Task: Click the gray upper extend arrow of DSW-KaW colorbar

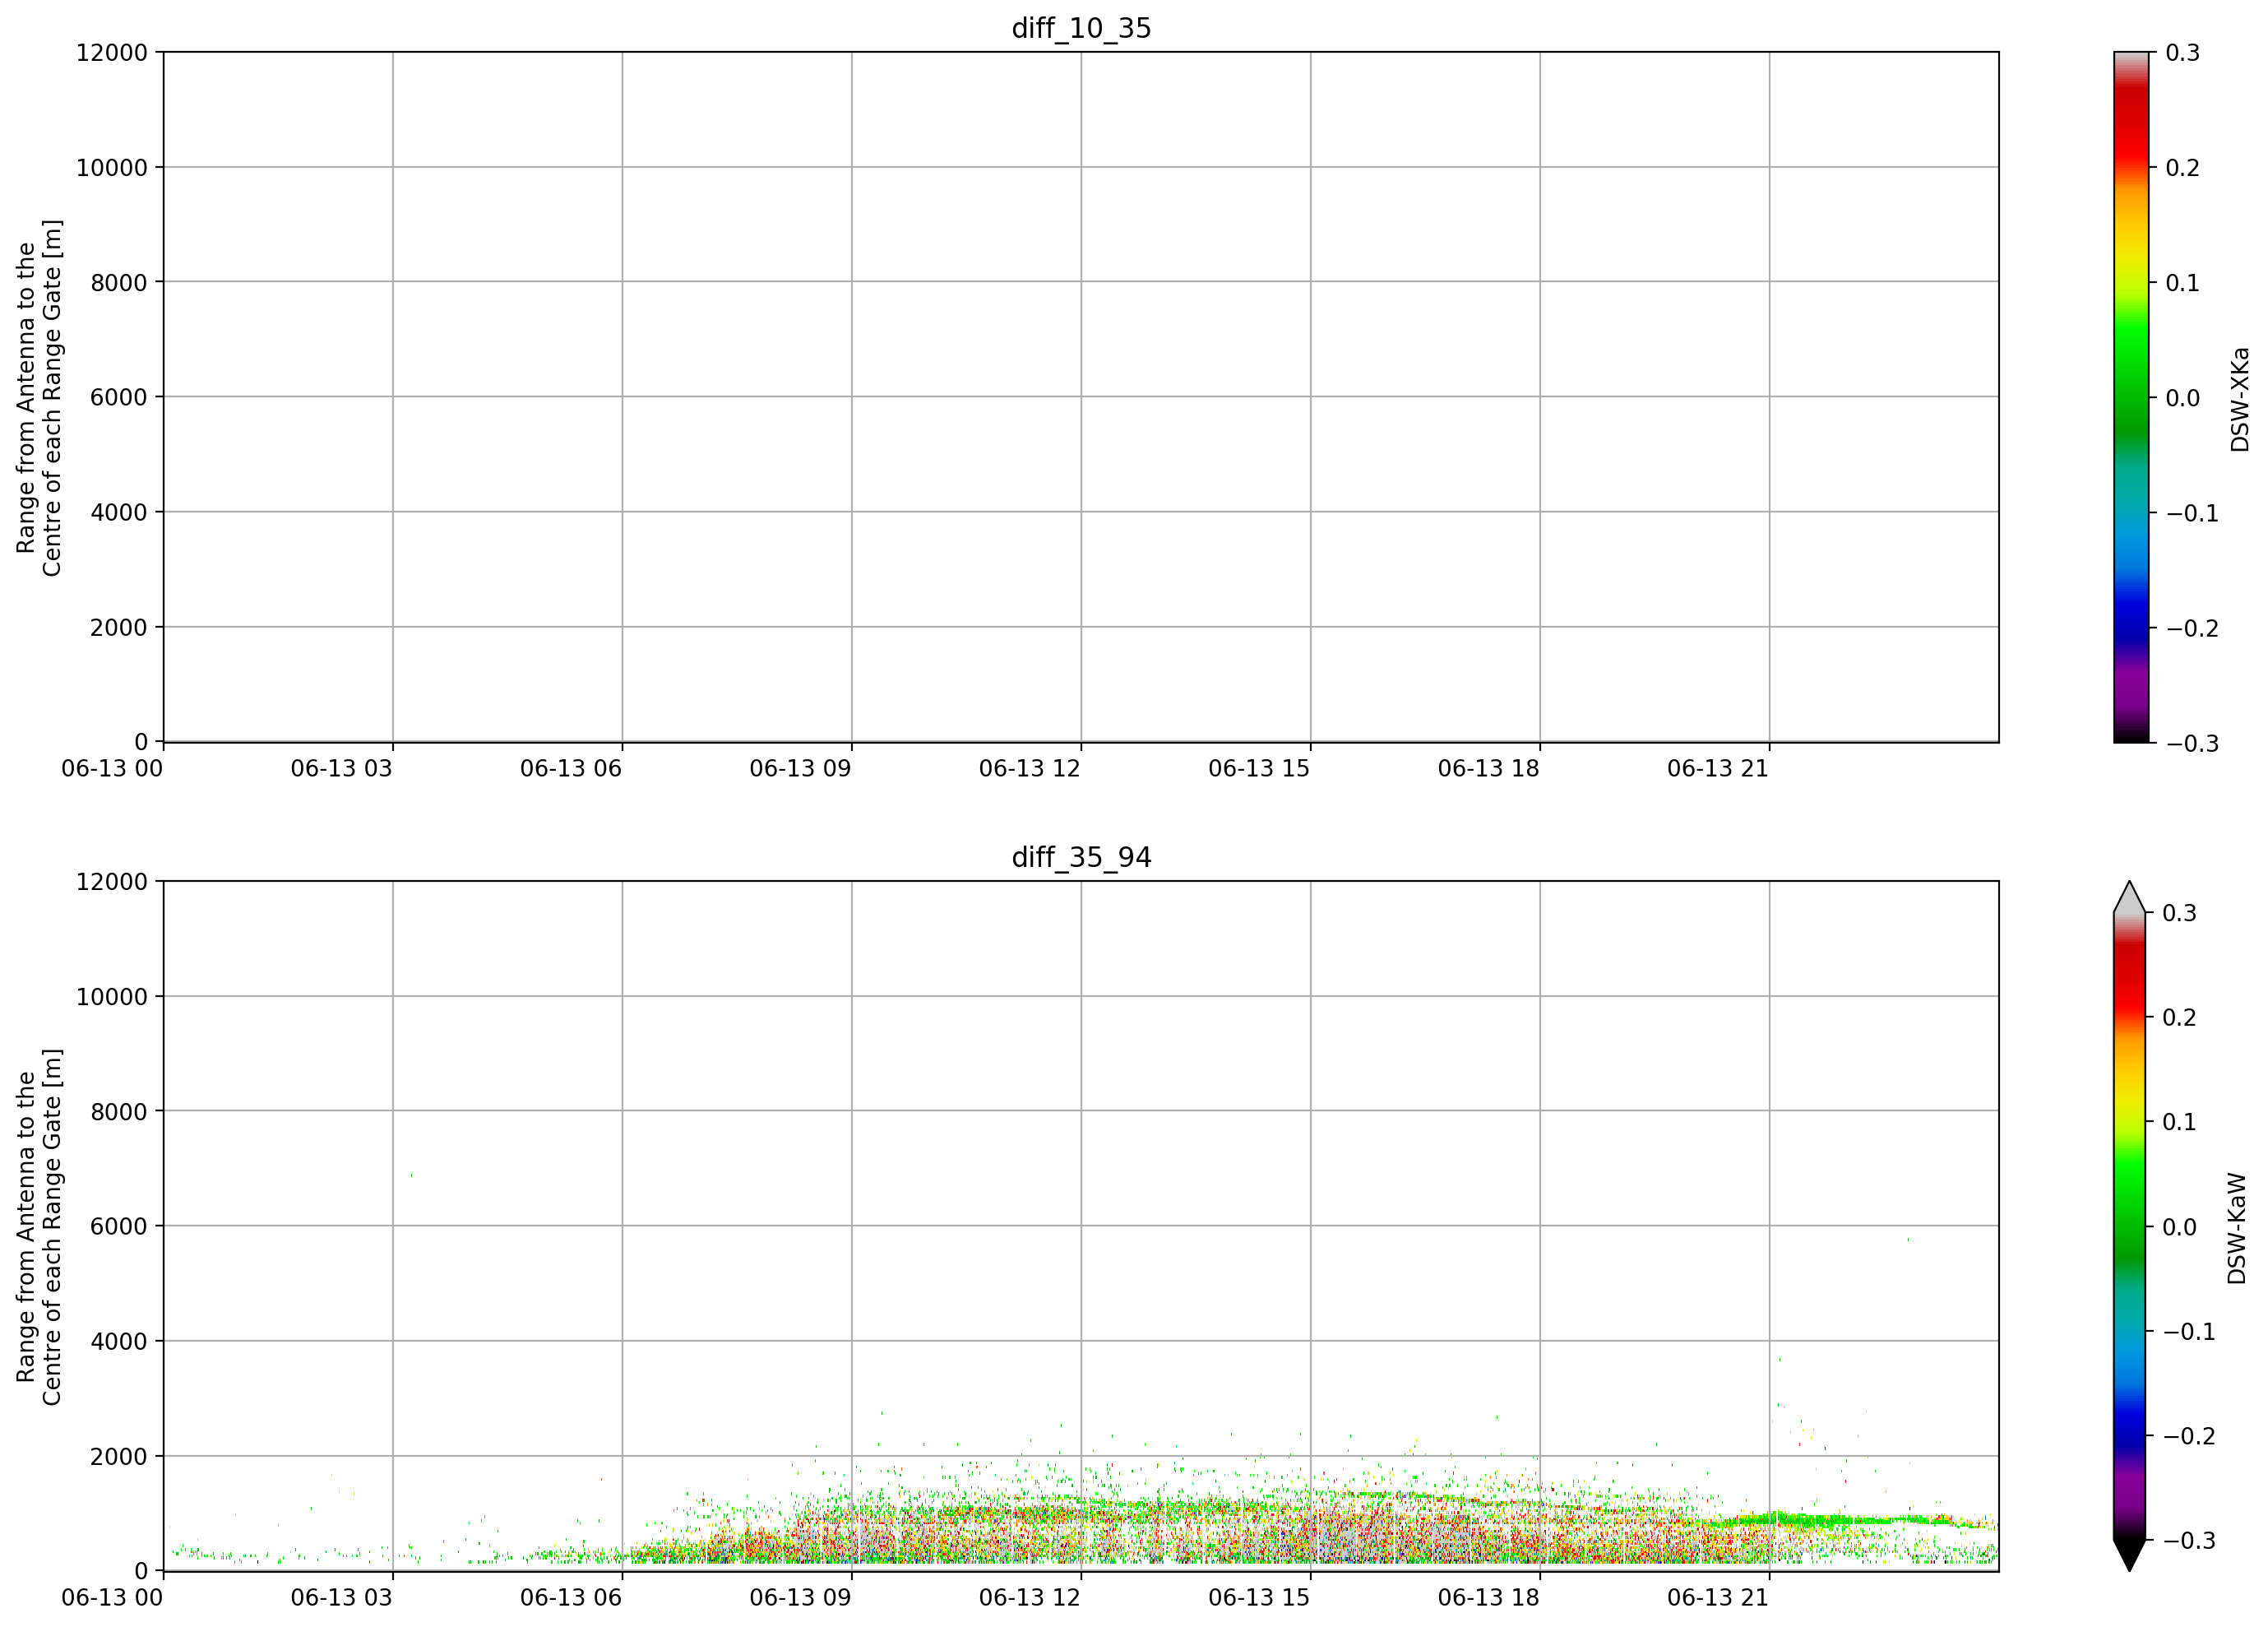Action: (x=2130, y=897)
